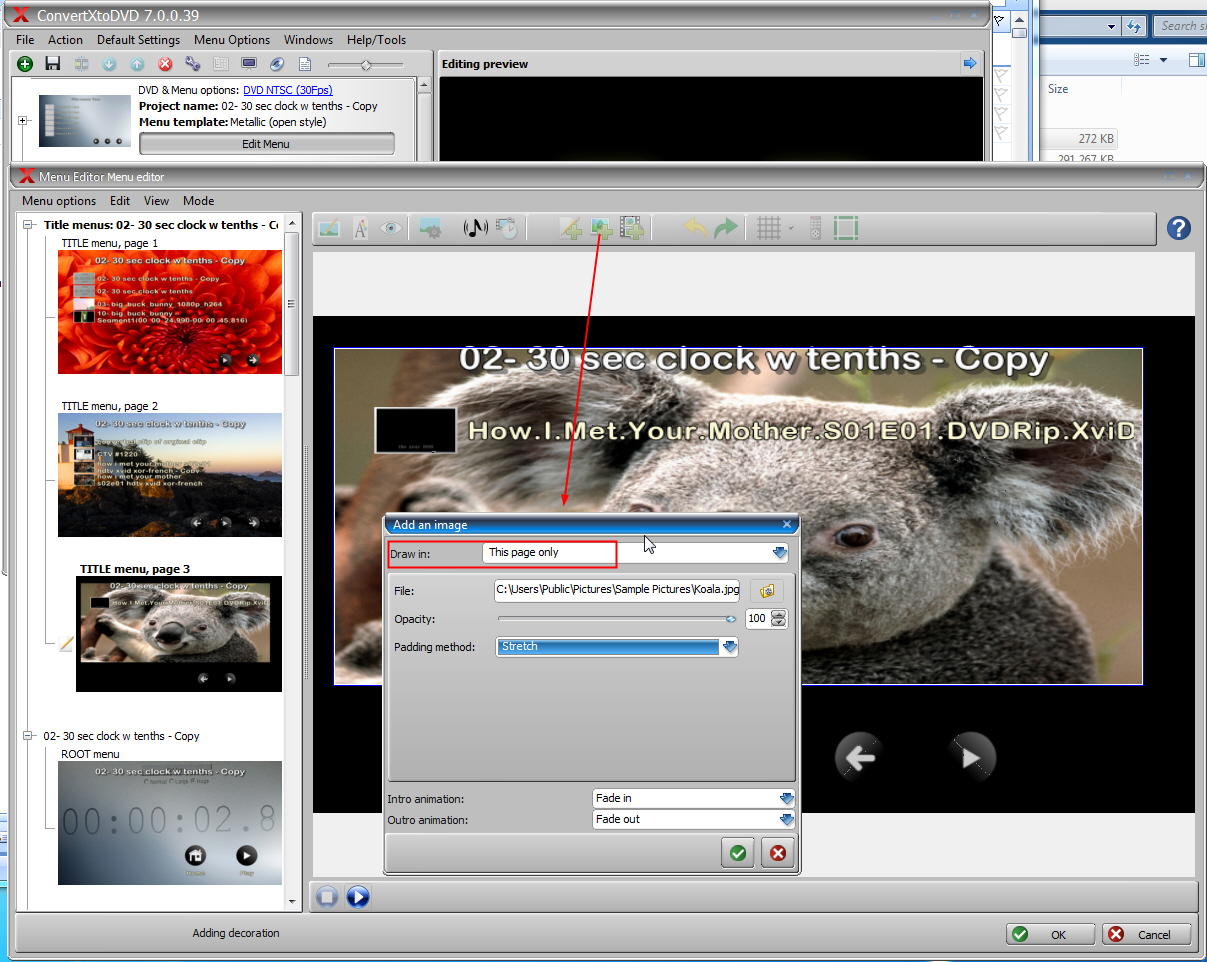Click the floppy disk Save project icon
The width and height of the screenshot is (1207, 962).
pos(53,64)
